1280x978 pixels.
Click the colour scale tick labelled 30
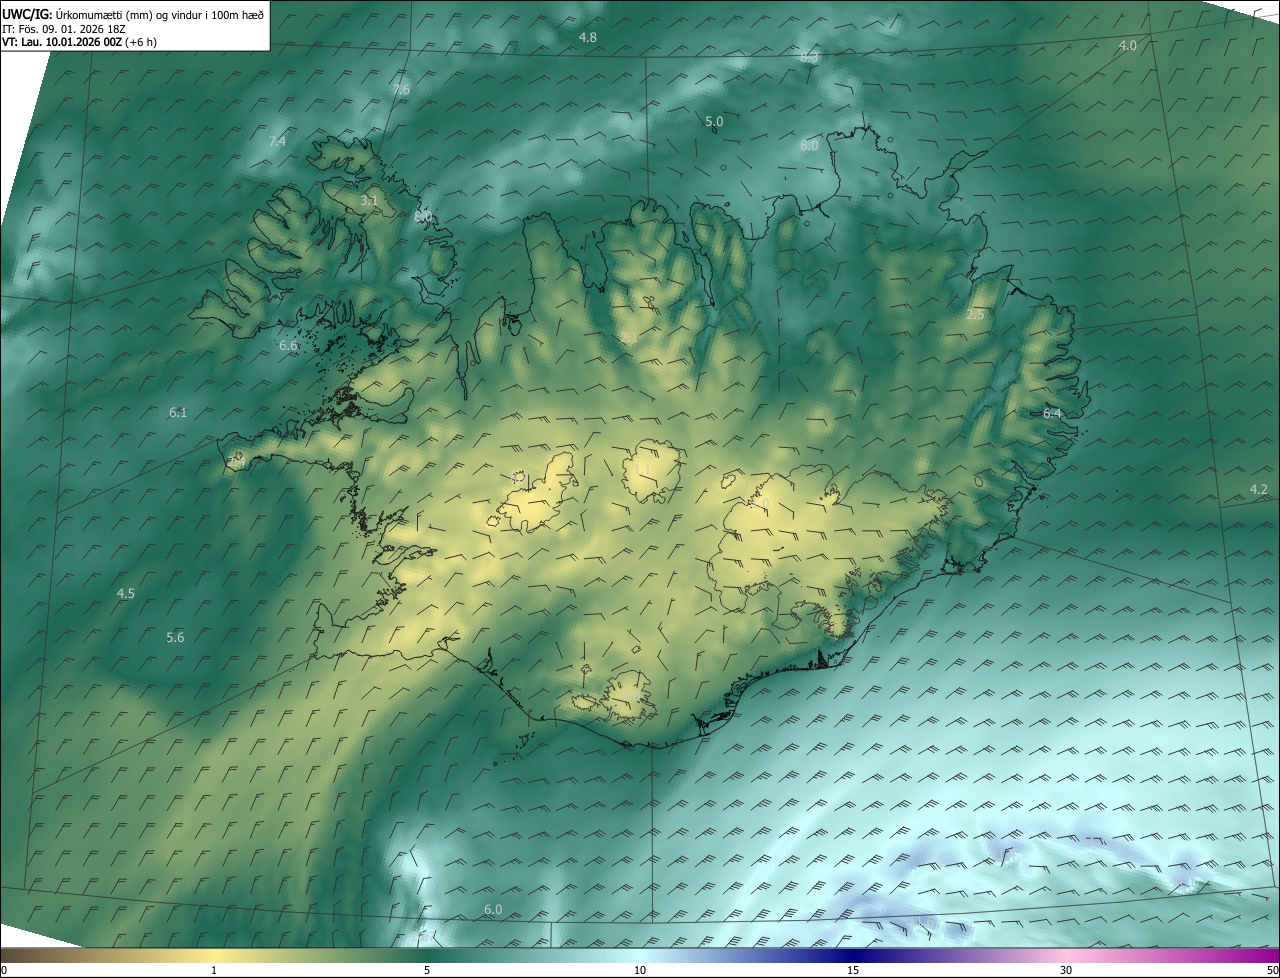pos(1066,970)
